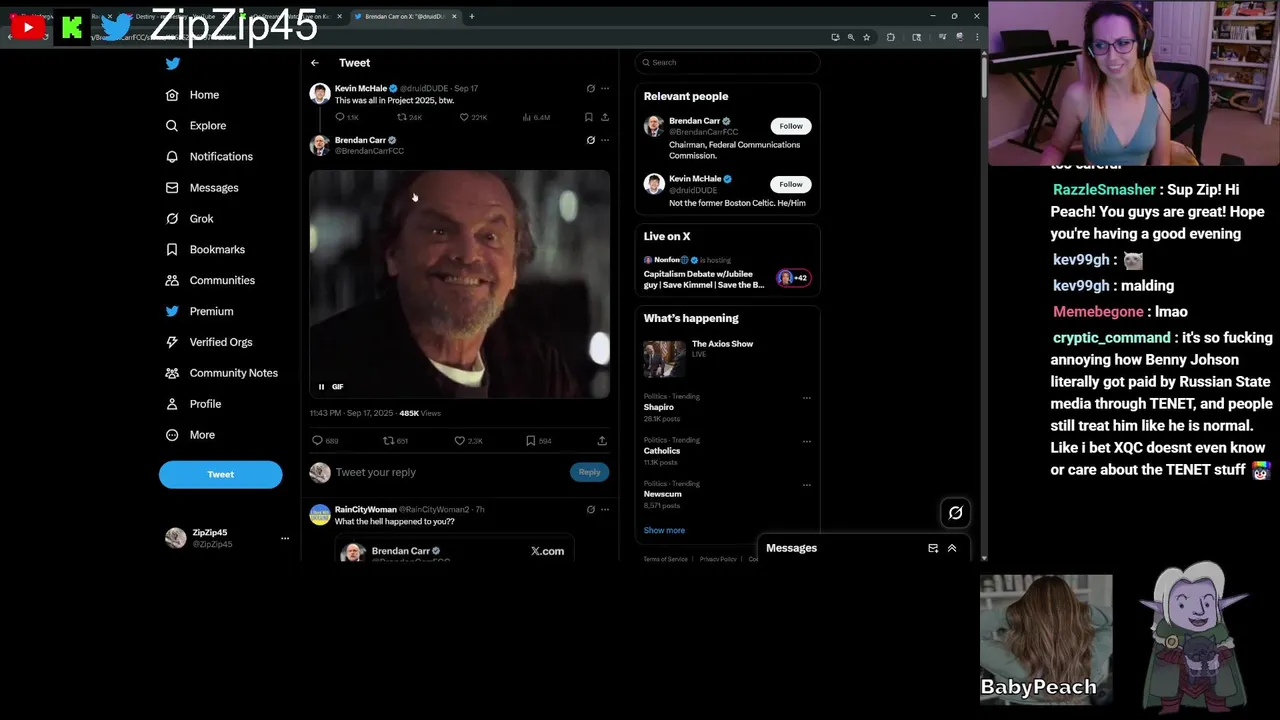1280x720 pixels.
Task: Follow Kevin McHale
Action: [791, 184]
